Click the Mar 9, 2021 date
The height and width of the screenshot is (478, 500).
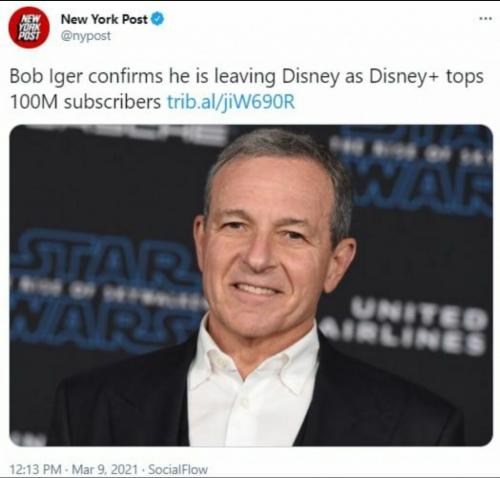click(x=105, y=469)
